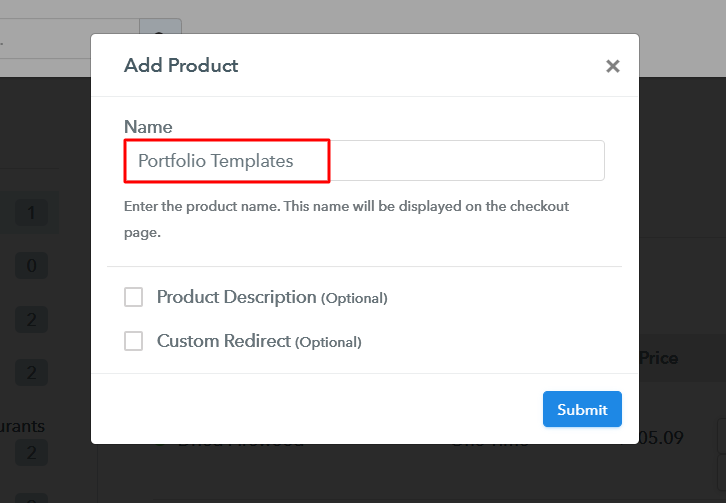Click the Name input containing Portfolio Templates
This screenshot has height=503, width=726.
pos(364,161)
